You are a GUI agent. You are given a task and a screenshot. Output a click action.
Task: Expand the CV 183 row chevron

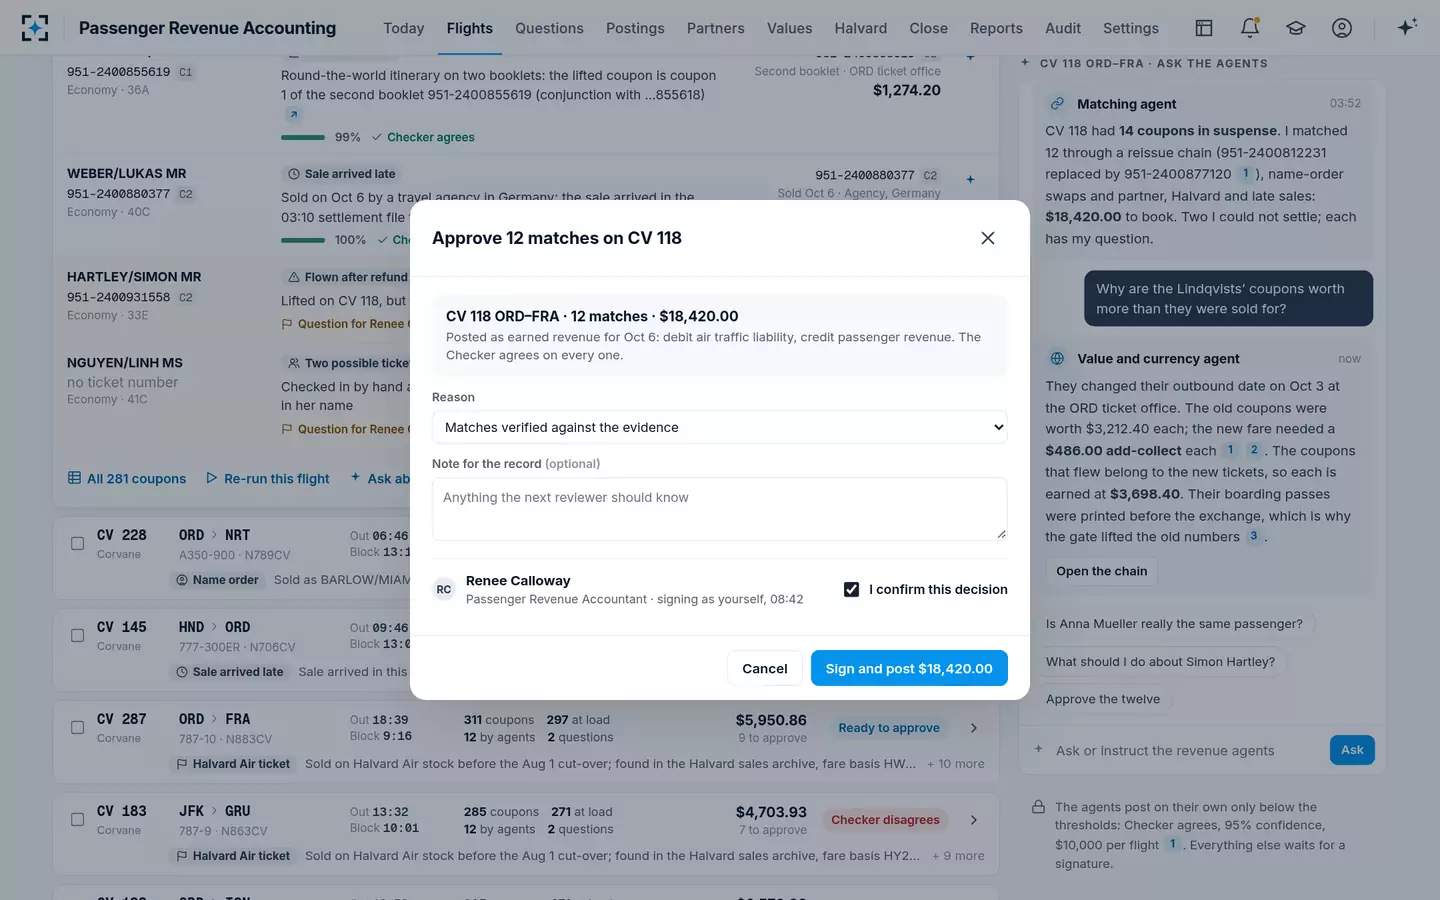(x=974, y=820)
